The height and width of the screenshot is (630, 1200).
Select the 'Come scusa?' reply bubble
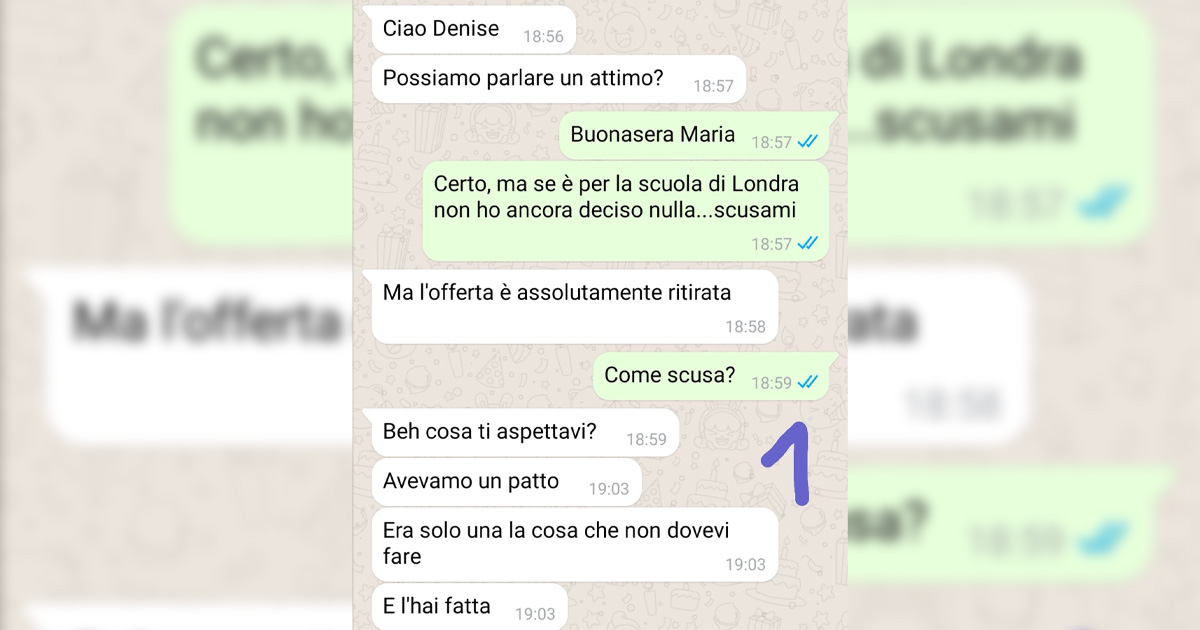711,376
